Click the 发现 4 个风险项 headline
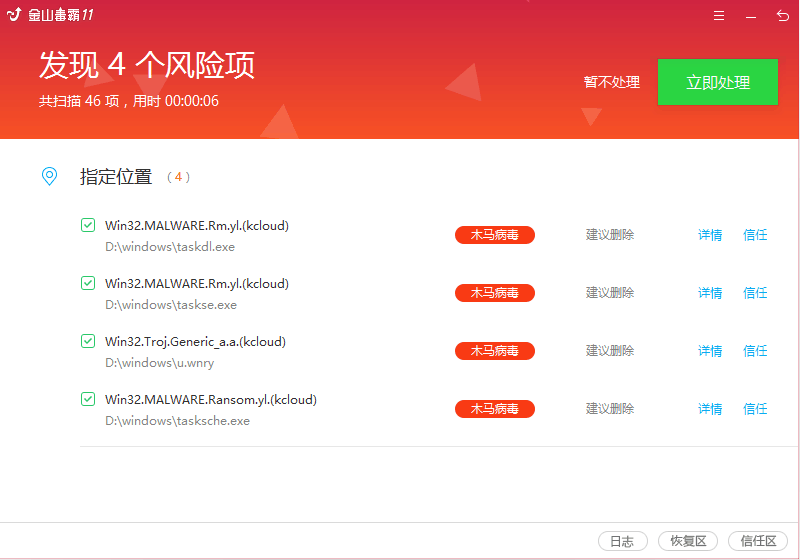 147,65
